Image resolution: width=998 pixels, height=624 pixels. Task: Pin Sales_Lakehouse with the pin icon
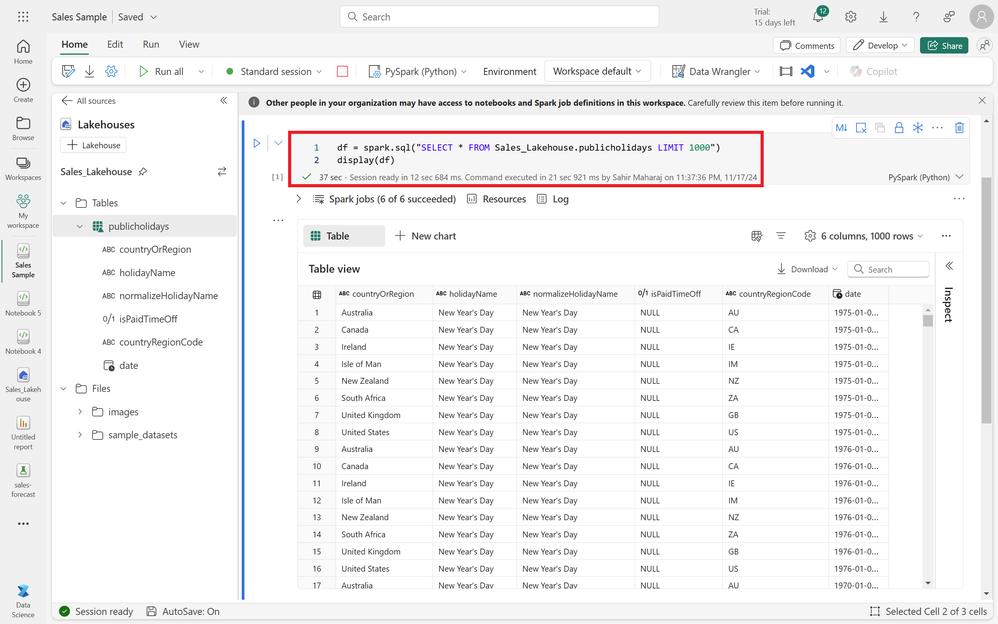tap(143, 172)
